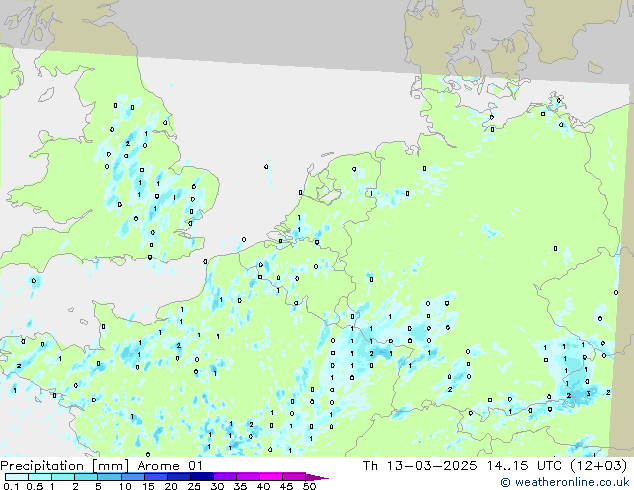Click the '0.1' legend scale value

(11, 486)
